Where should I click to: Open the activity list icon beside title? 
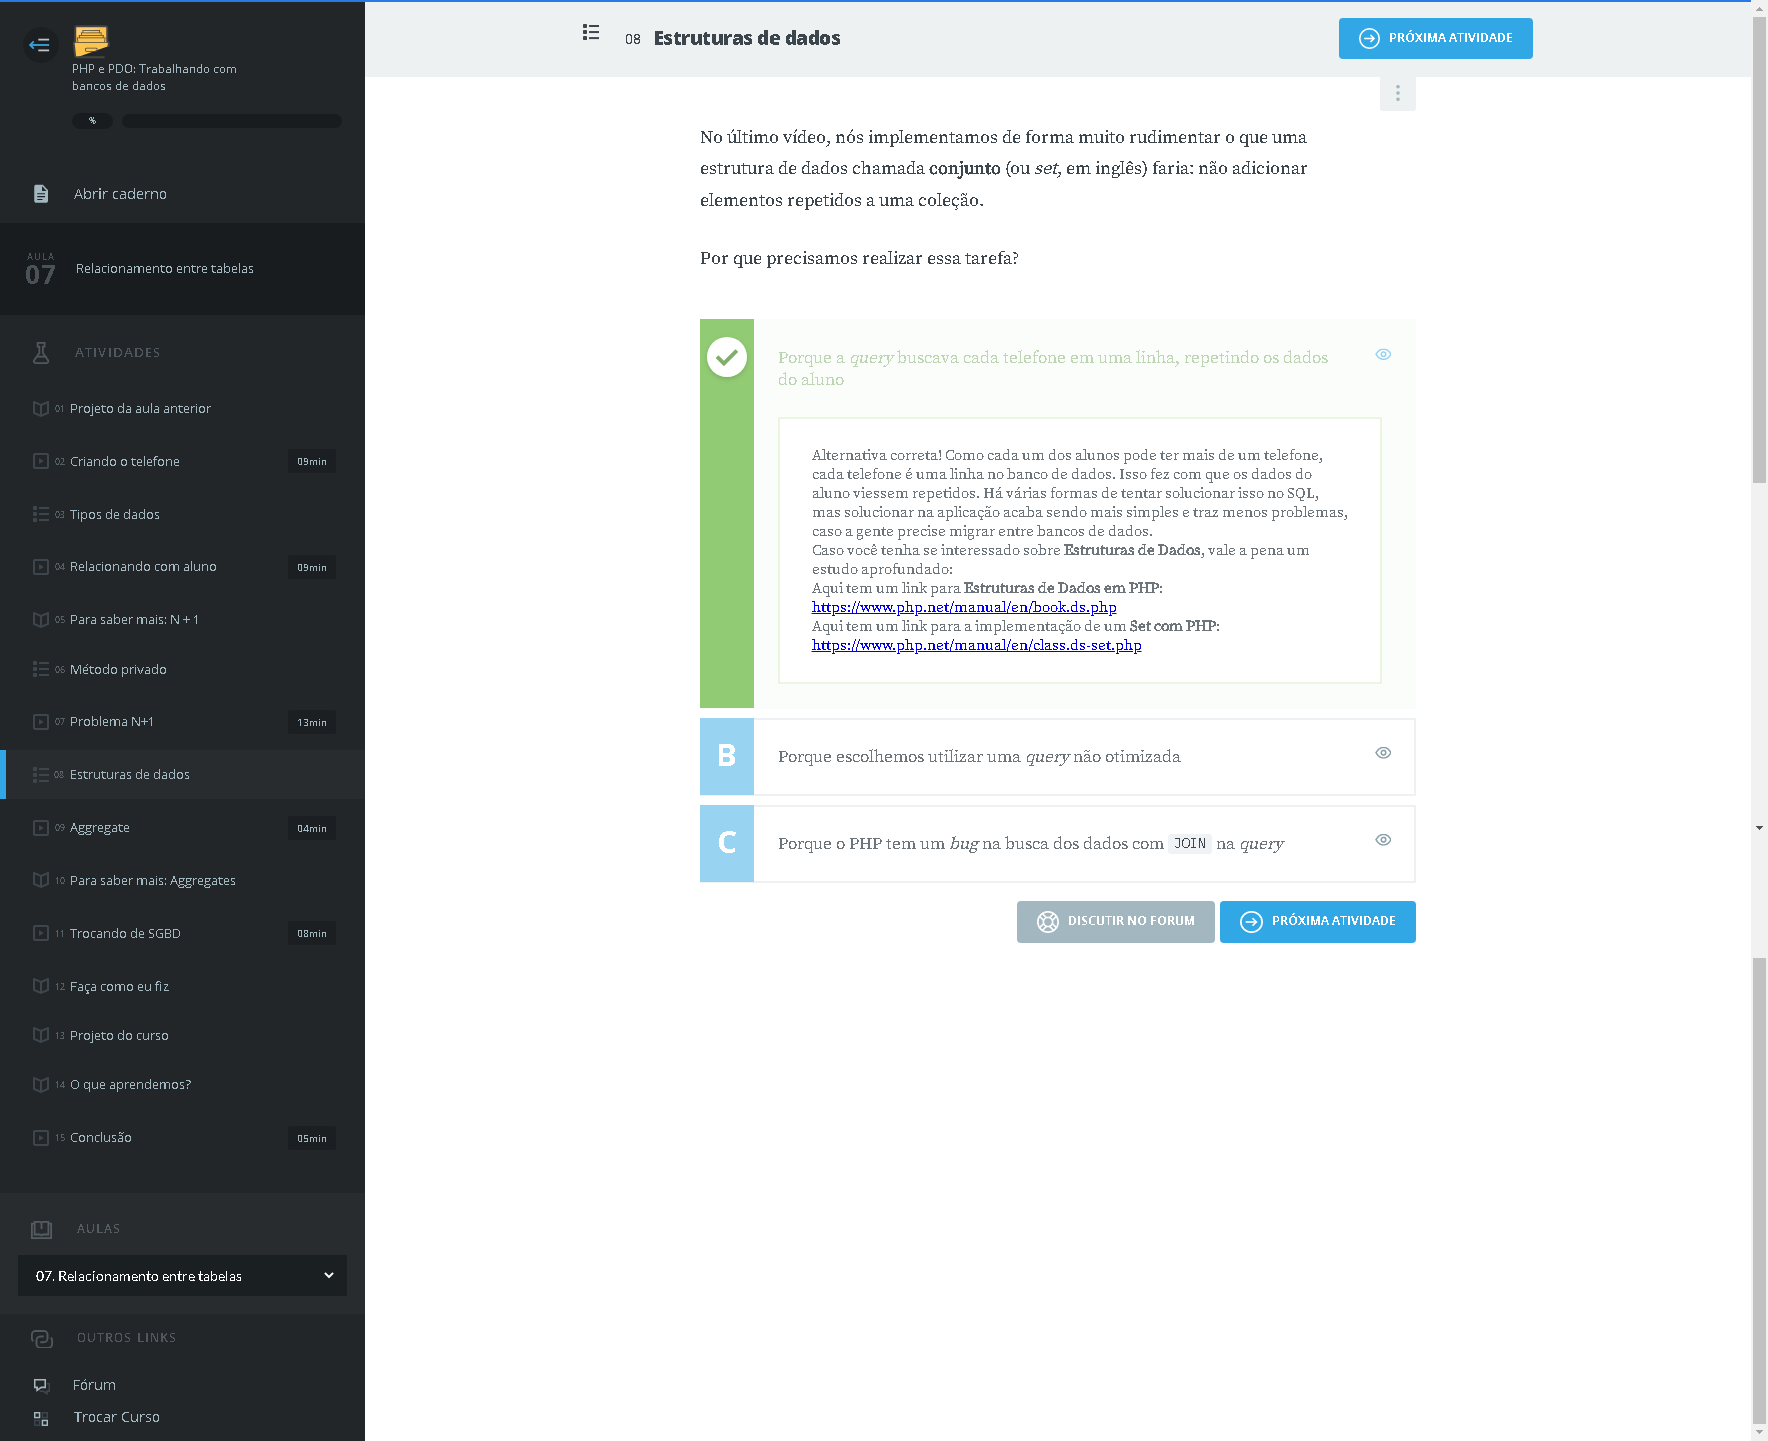(591, 33)
